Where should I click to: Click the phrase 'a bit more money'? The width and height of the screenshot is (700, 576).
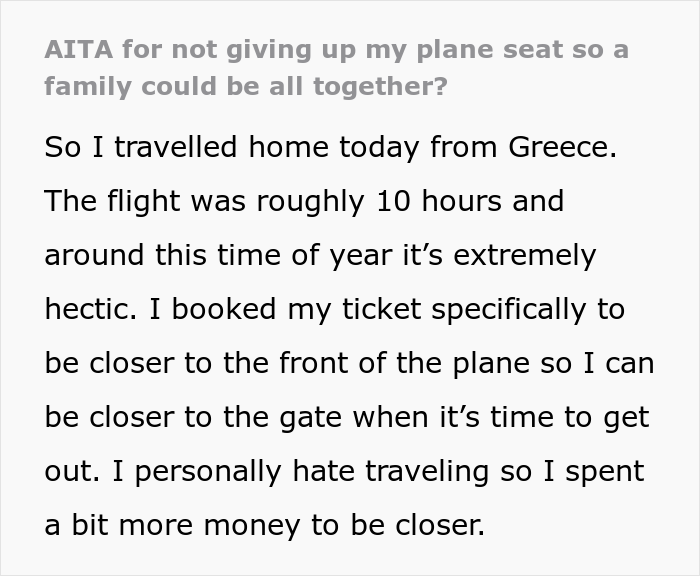click(163, 525)
